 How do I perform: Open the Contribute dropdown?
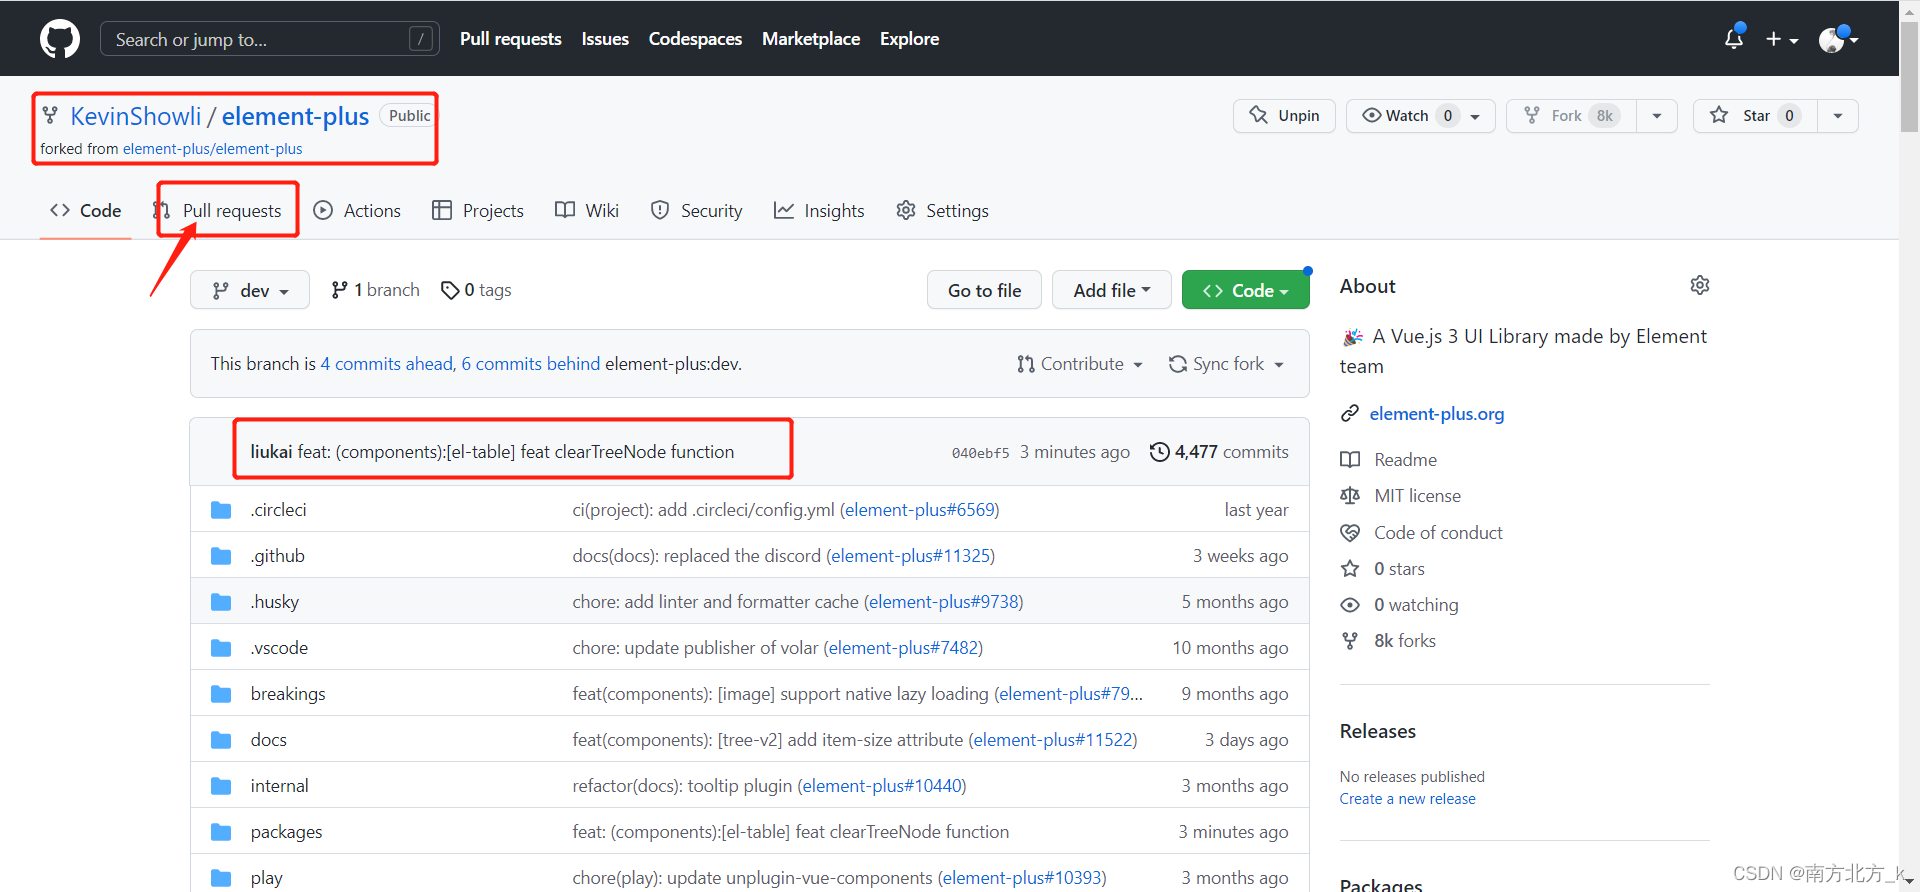1080,364
